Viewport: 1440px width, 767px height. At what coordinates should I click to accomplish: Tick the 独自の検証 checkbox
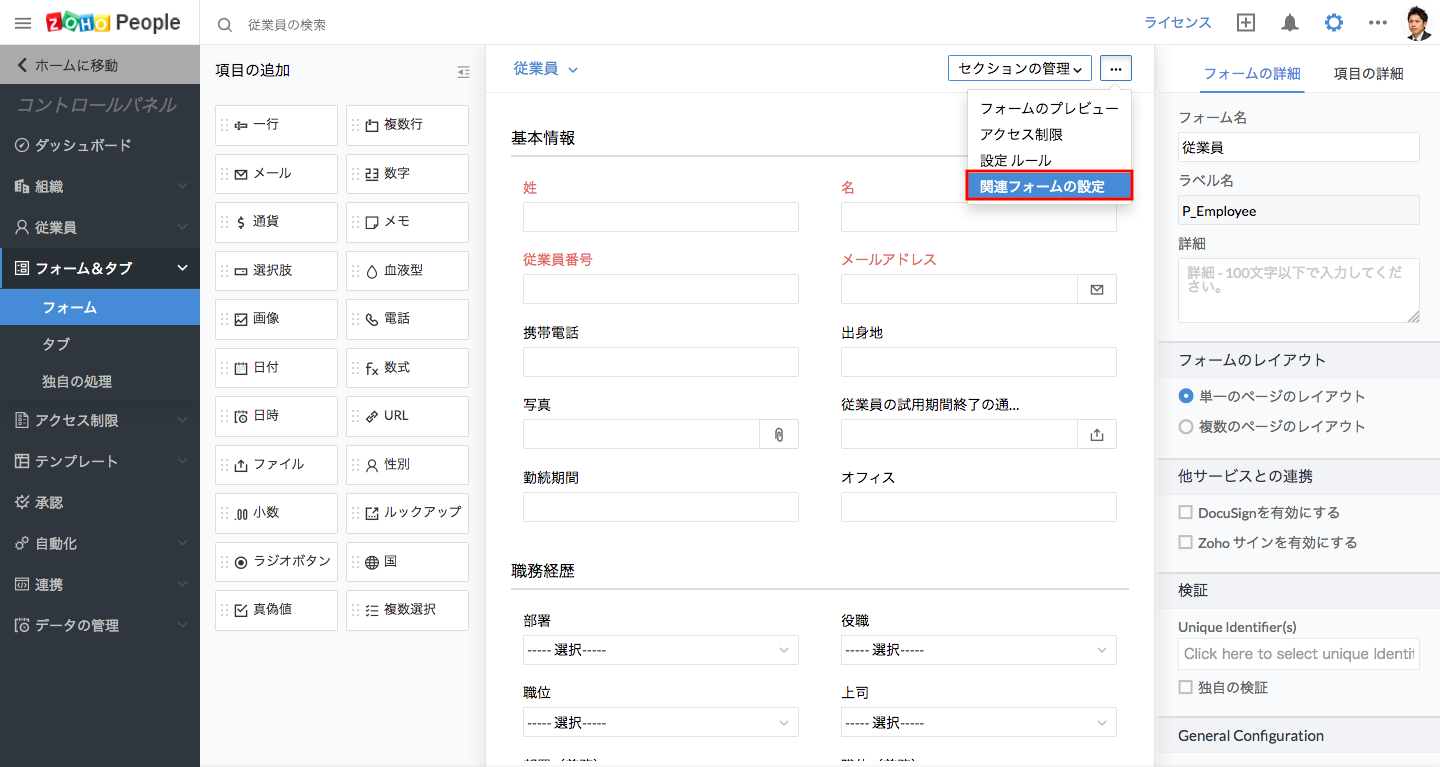(1186, 688)
